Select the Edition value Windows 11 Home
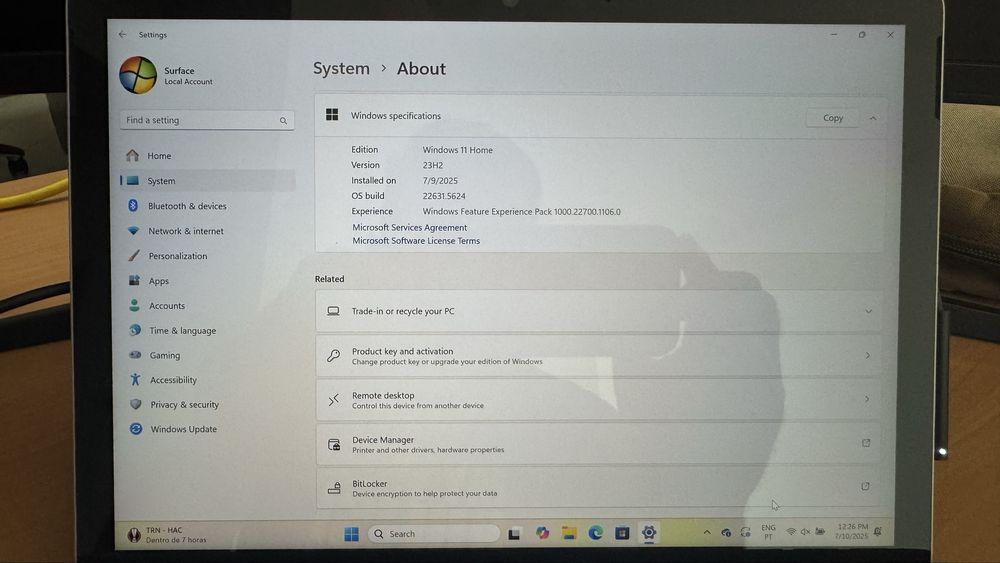The image size is (1000, 563). tap(457, 150)
